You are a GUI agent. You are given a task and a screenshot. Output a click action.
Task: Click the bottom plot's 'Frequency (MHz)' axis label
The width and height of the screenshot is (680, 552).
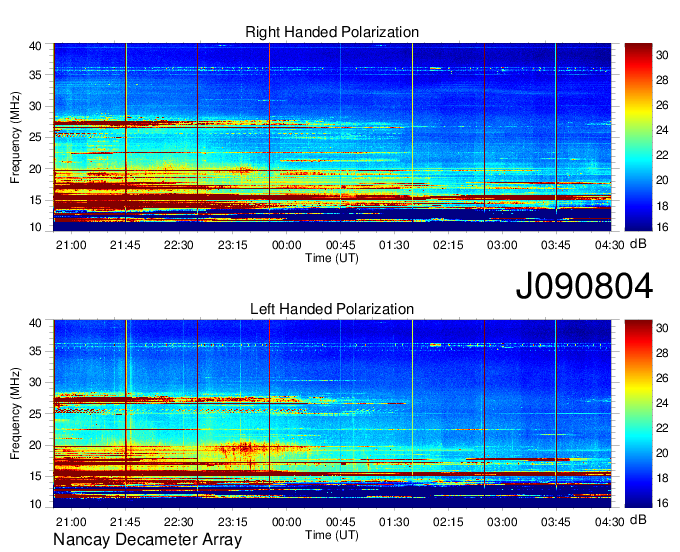[15, 414]
